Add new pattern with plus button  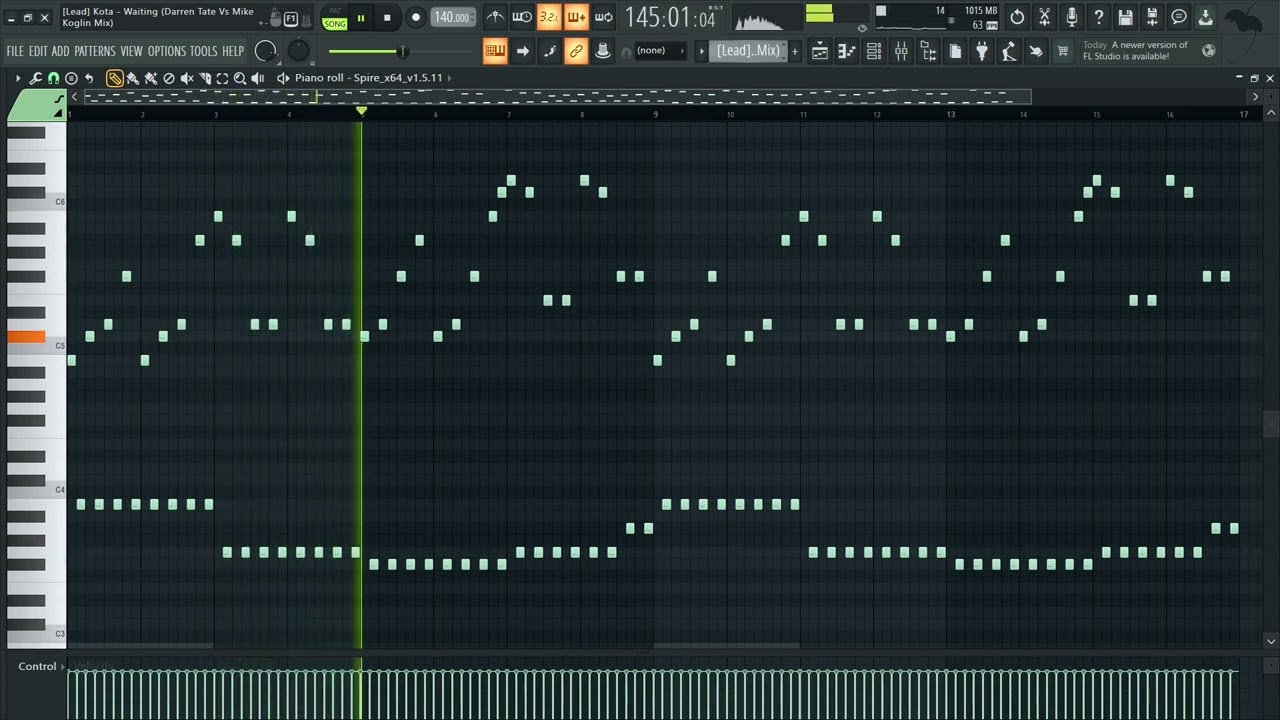pyautogui.click(x=795, y=51)
